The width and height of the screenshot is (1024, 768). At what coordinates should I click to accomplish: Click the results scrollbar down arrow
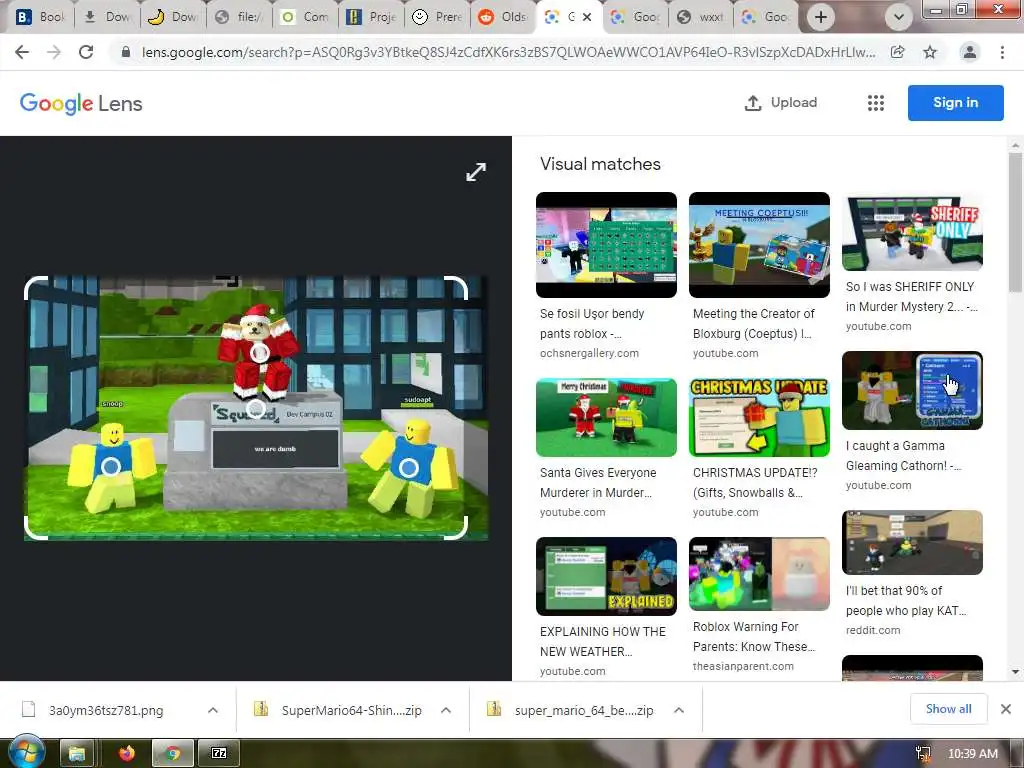click(1015, 671)
